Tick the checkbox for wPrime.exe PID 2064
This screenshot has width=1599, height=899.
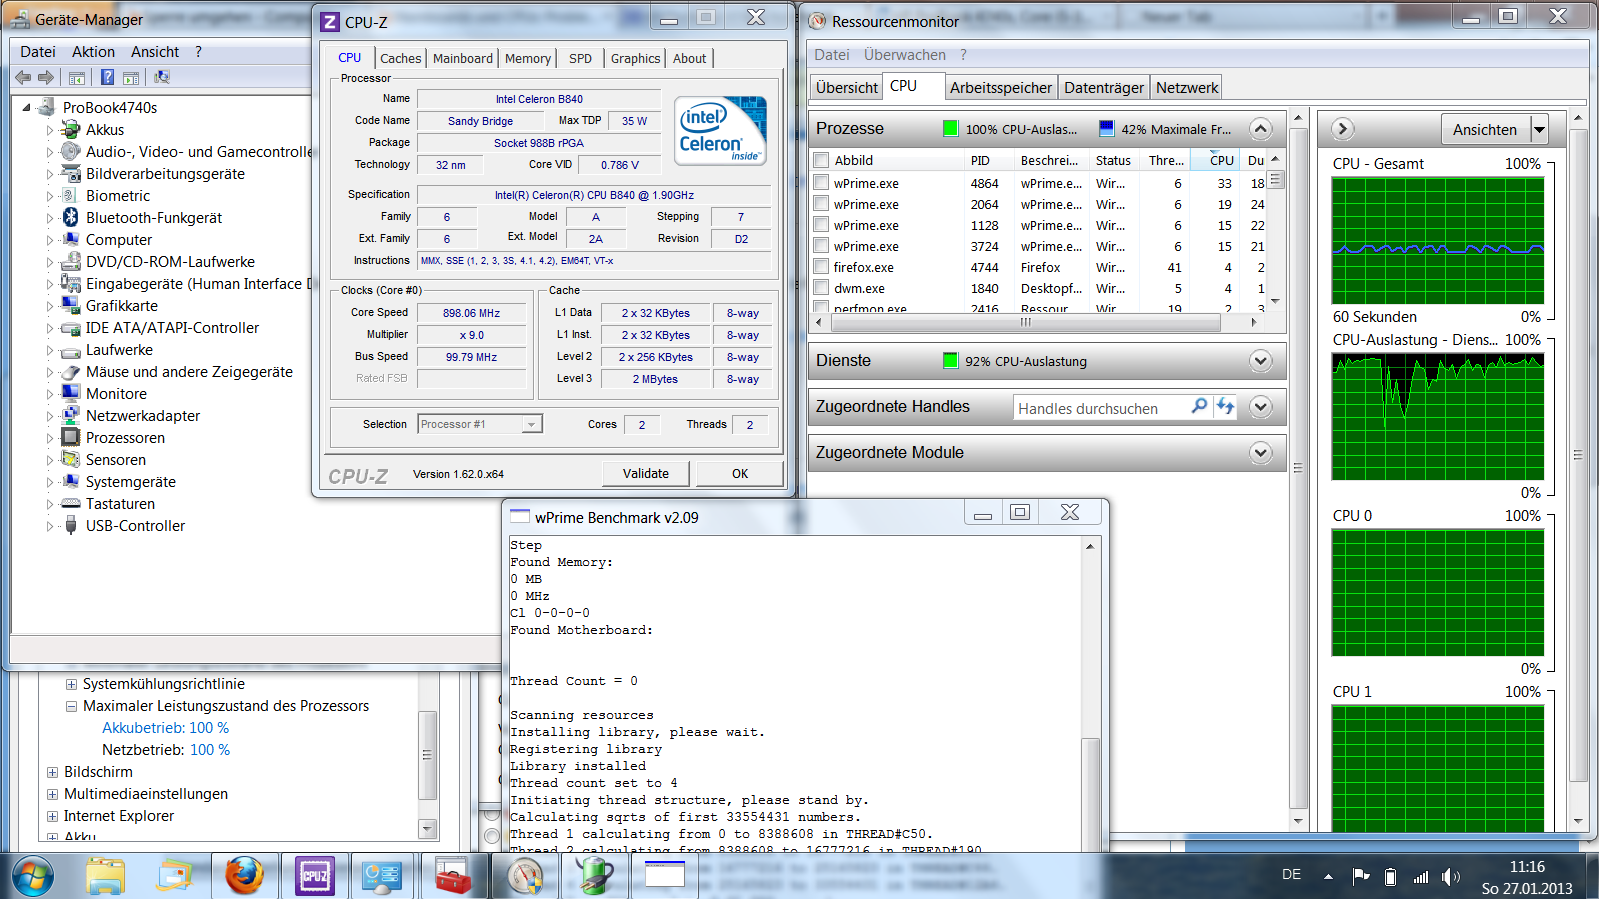[x=821, y=204]
